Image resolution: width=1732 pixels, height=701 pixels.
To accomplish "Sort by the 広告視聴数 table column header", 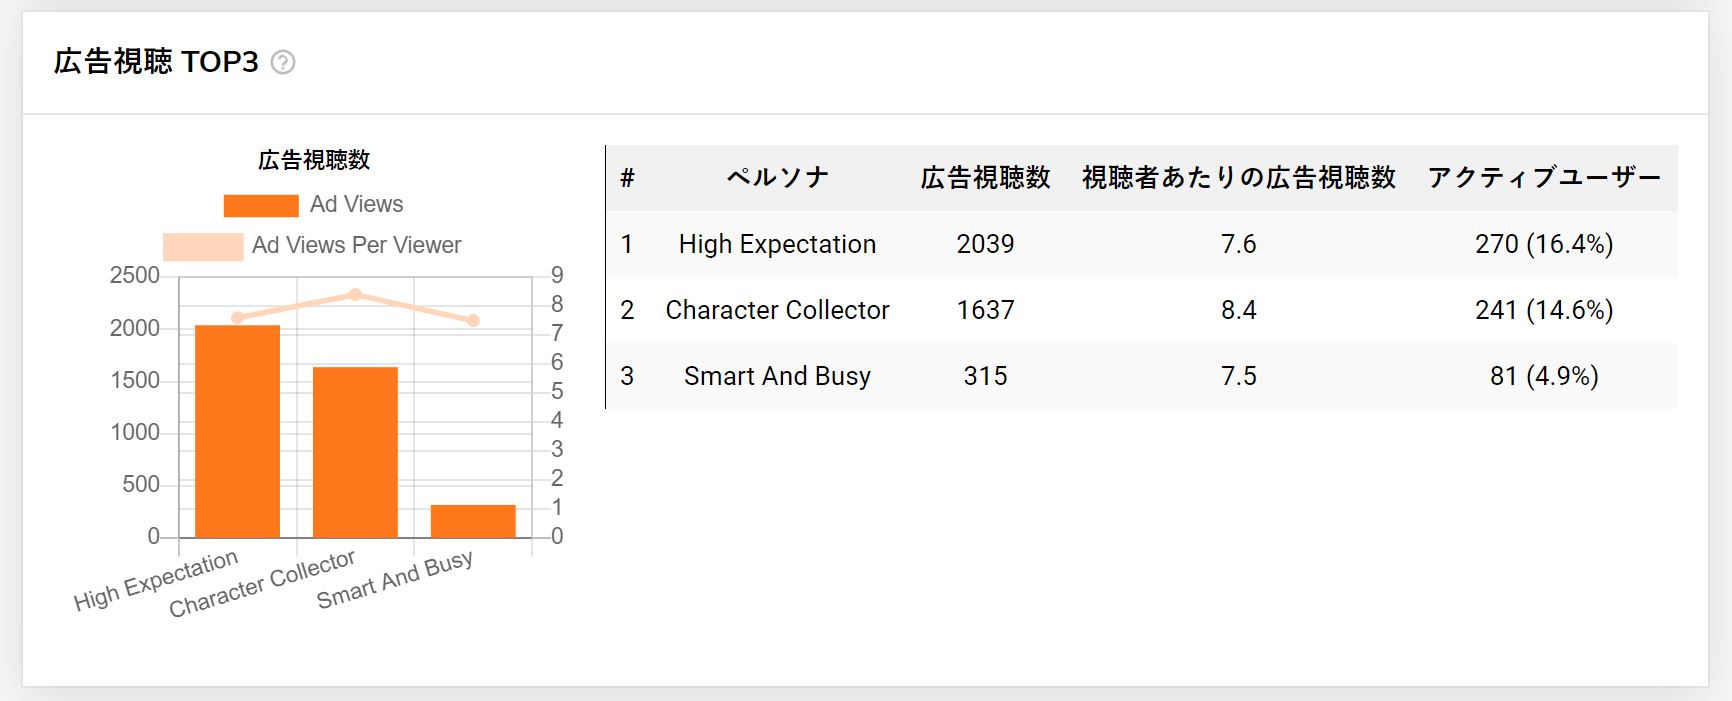I will click(985, 178).
